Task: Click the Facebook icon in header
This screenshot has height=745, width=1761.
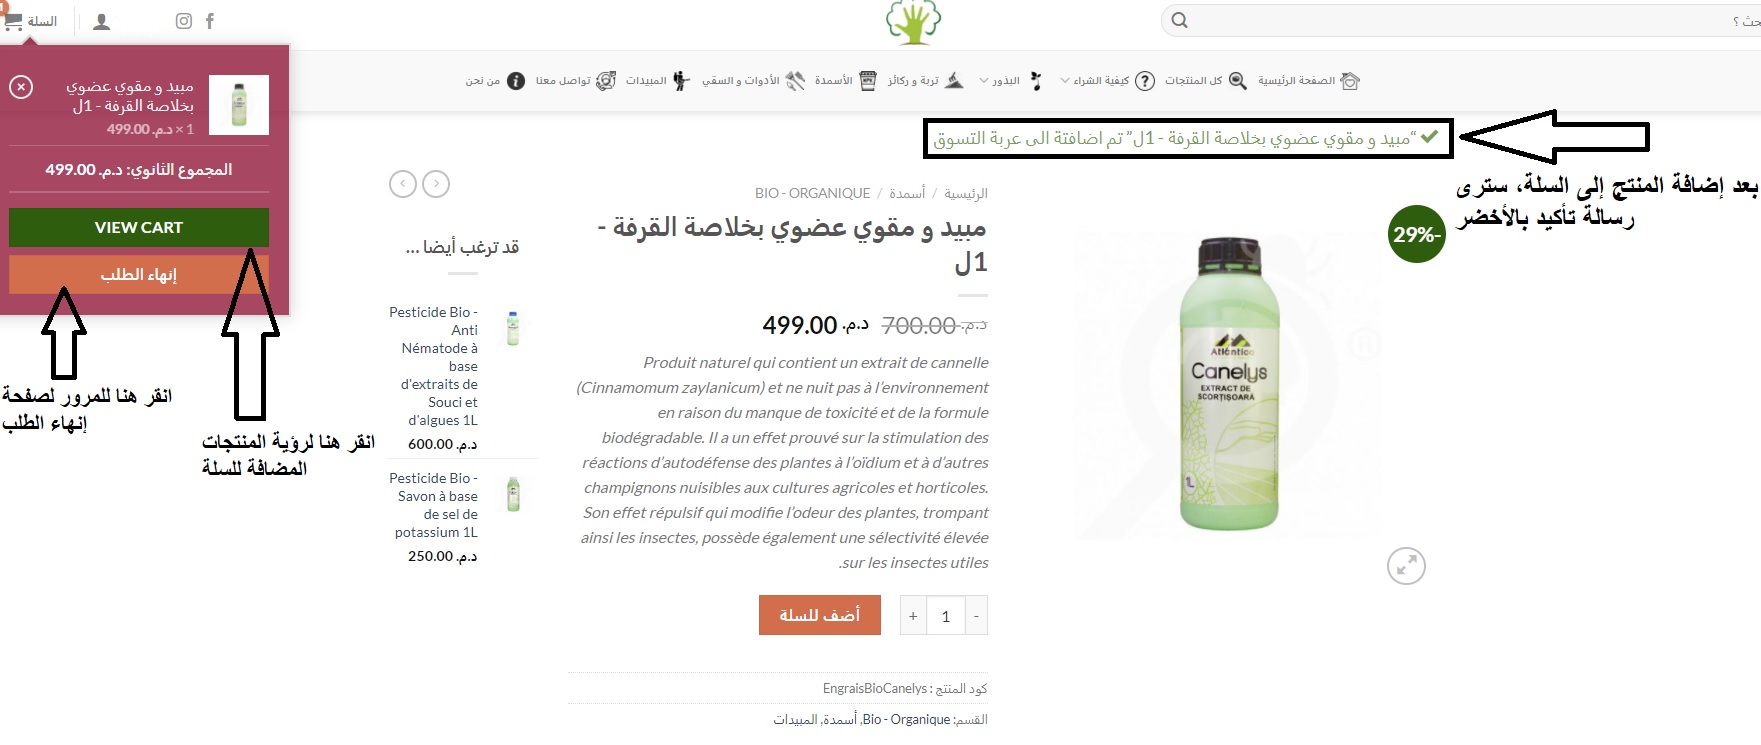Action: pos(210,21)
